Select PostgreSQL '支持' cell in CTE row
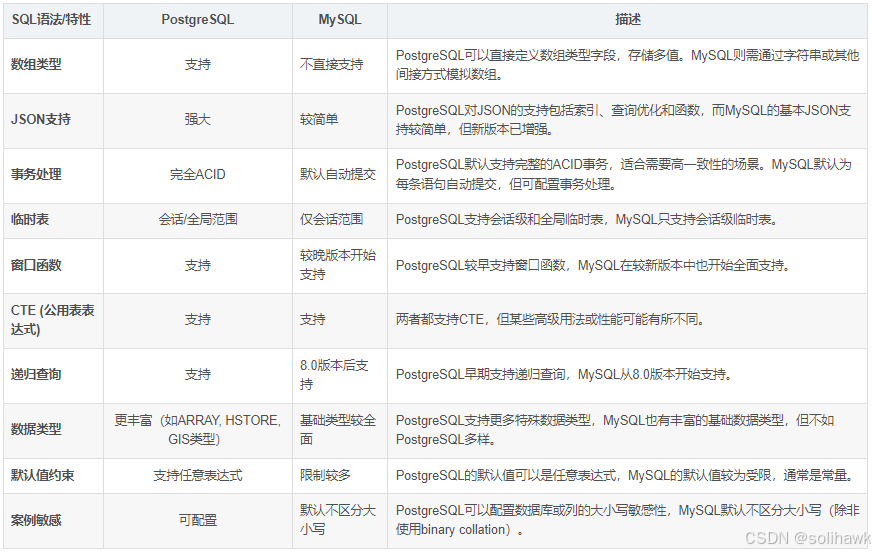Screen dimensions: 875x553 click(198, 320)
